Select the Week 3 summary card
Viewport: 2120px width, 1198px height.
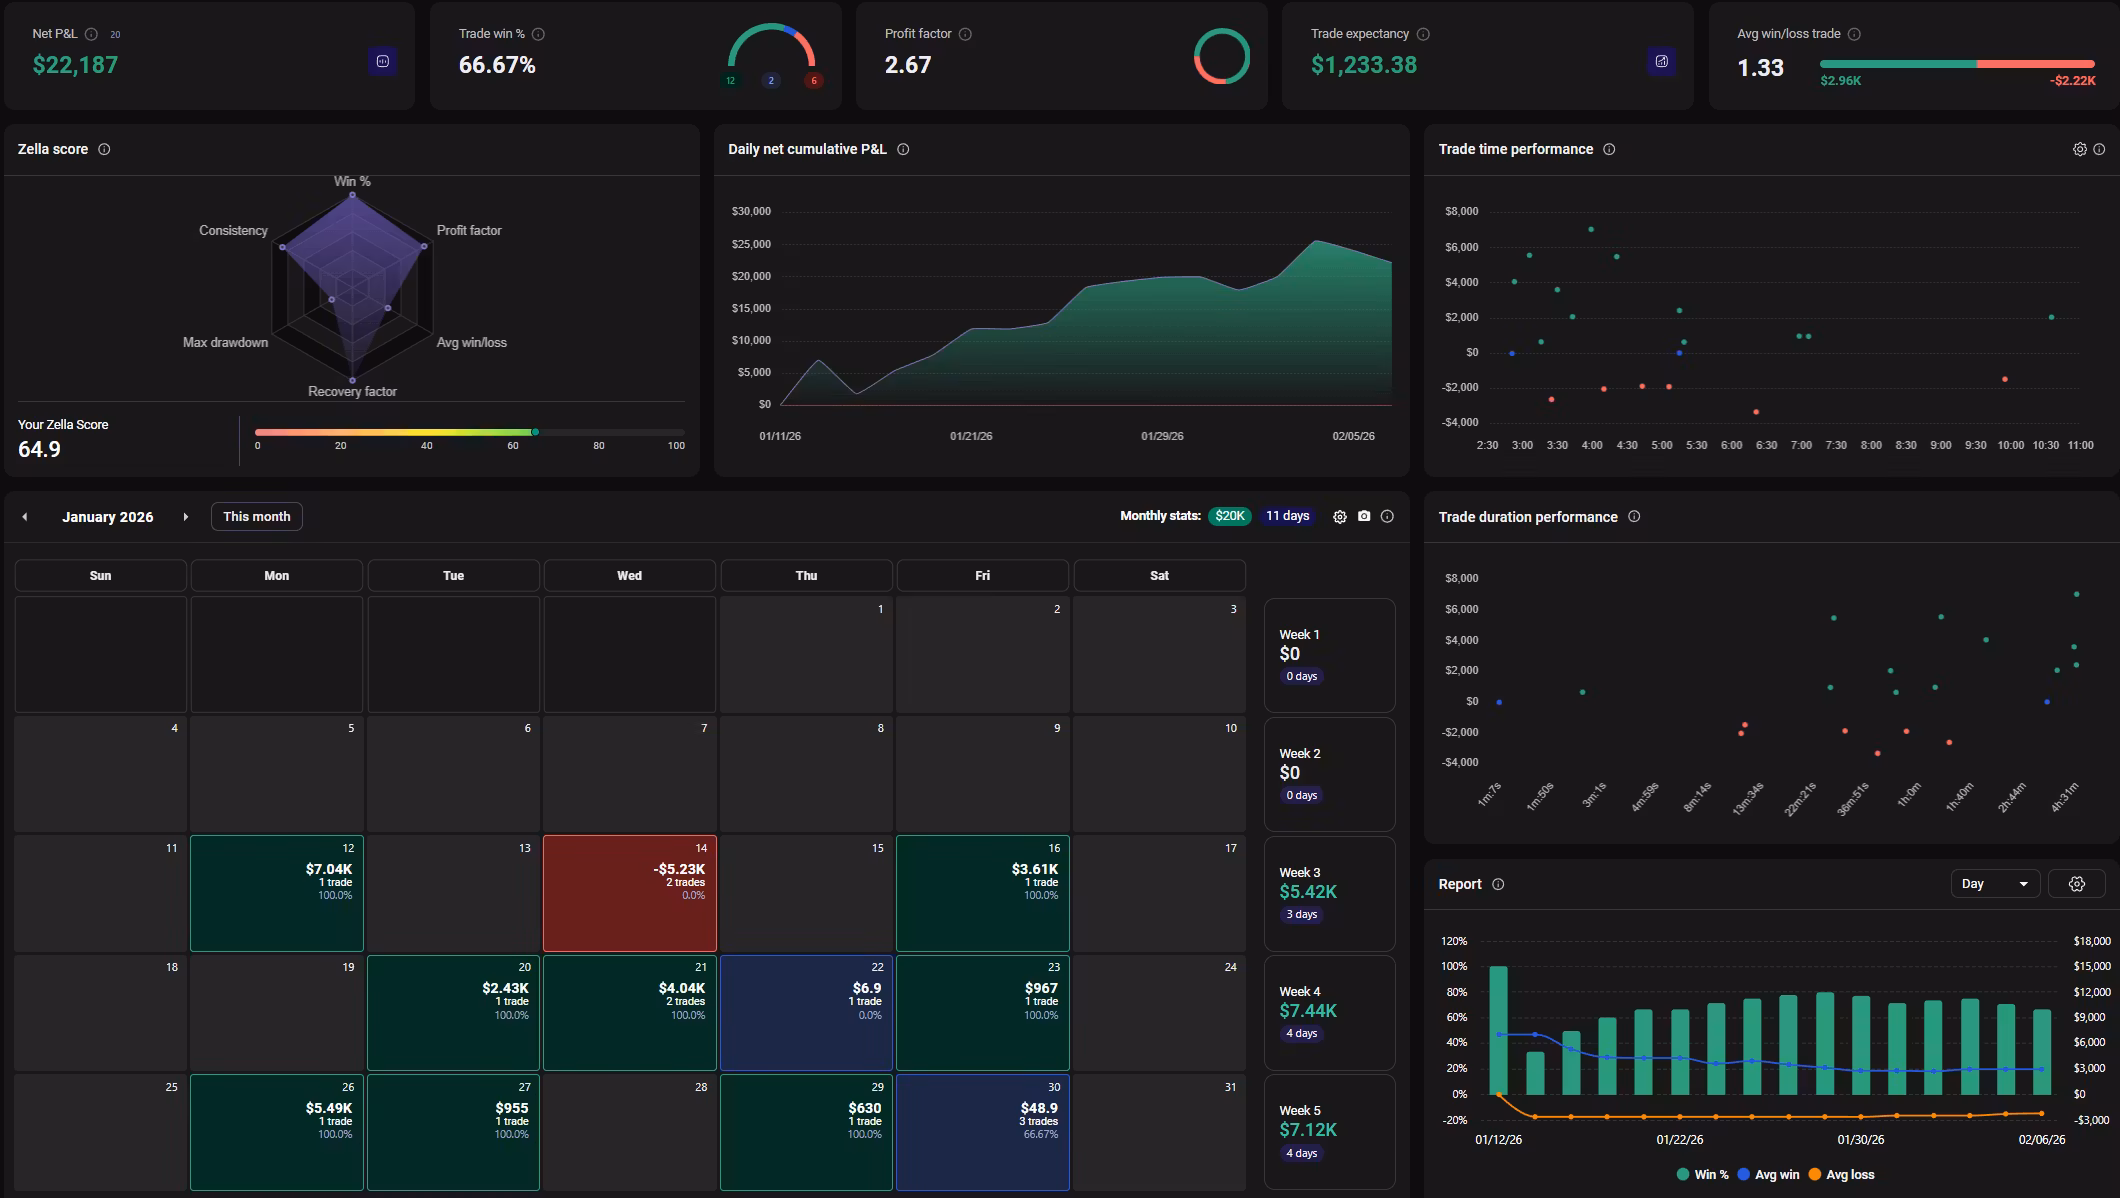click(1329, 893)
